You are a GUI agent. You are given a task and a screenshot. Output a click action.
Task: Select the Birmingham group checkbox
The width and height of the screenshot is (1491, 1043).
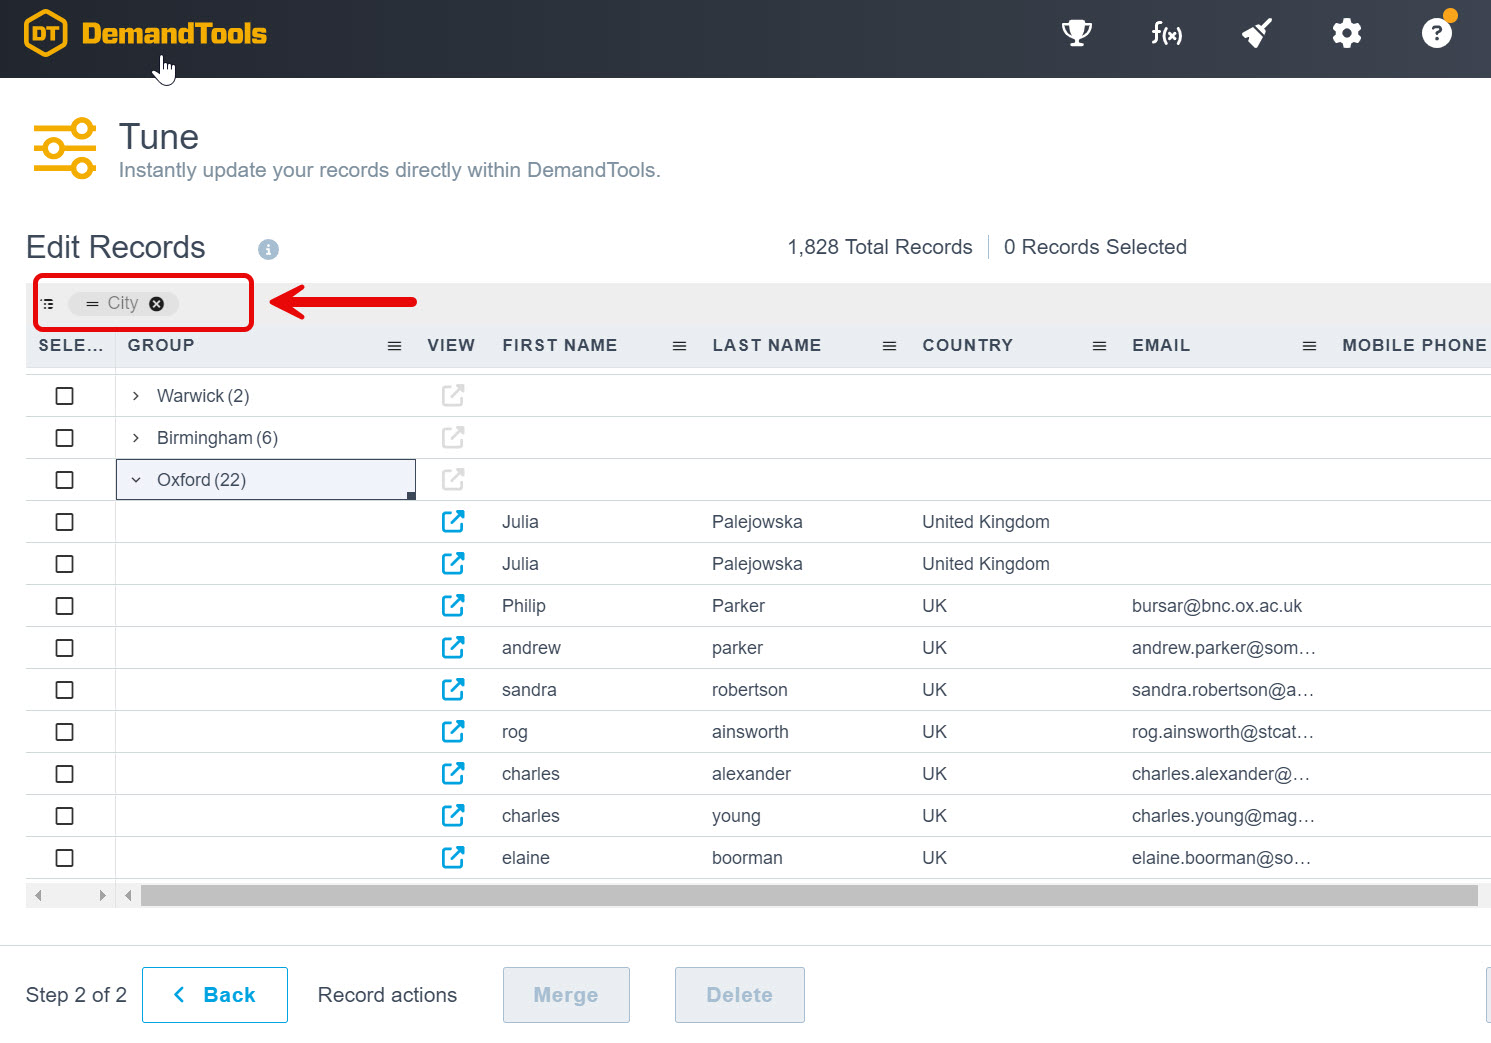[65, 438]
